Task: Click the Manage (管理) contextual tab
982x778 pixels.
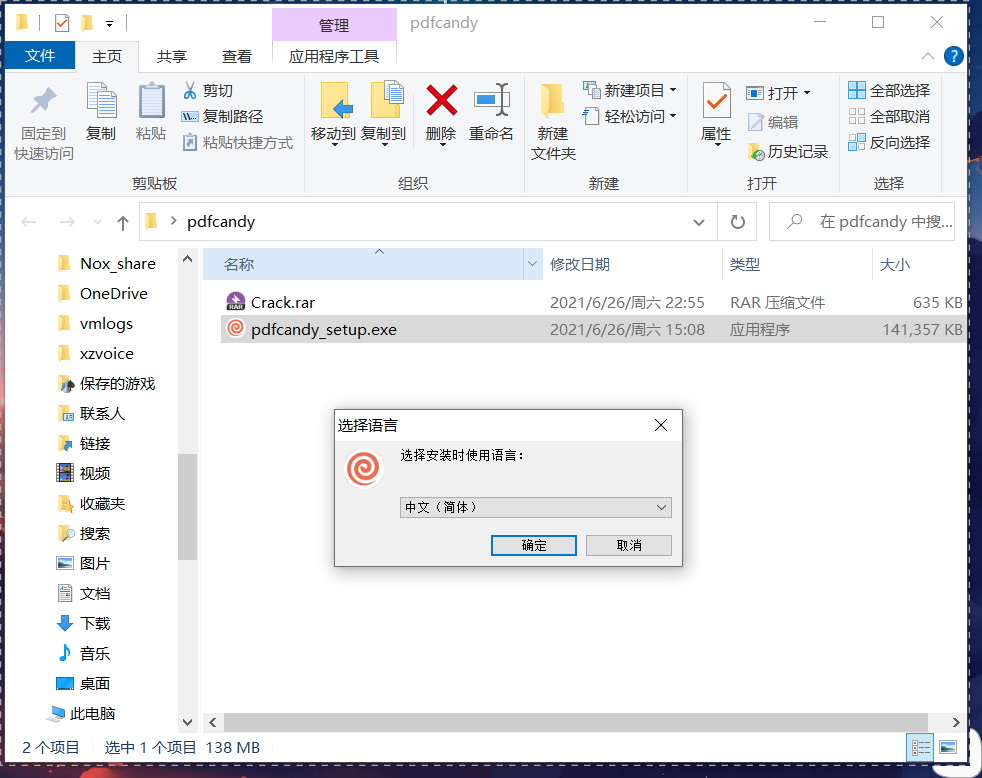Action: click(334, 25)
